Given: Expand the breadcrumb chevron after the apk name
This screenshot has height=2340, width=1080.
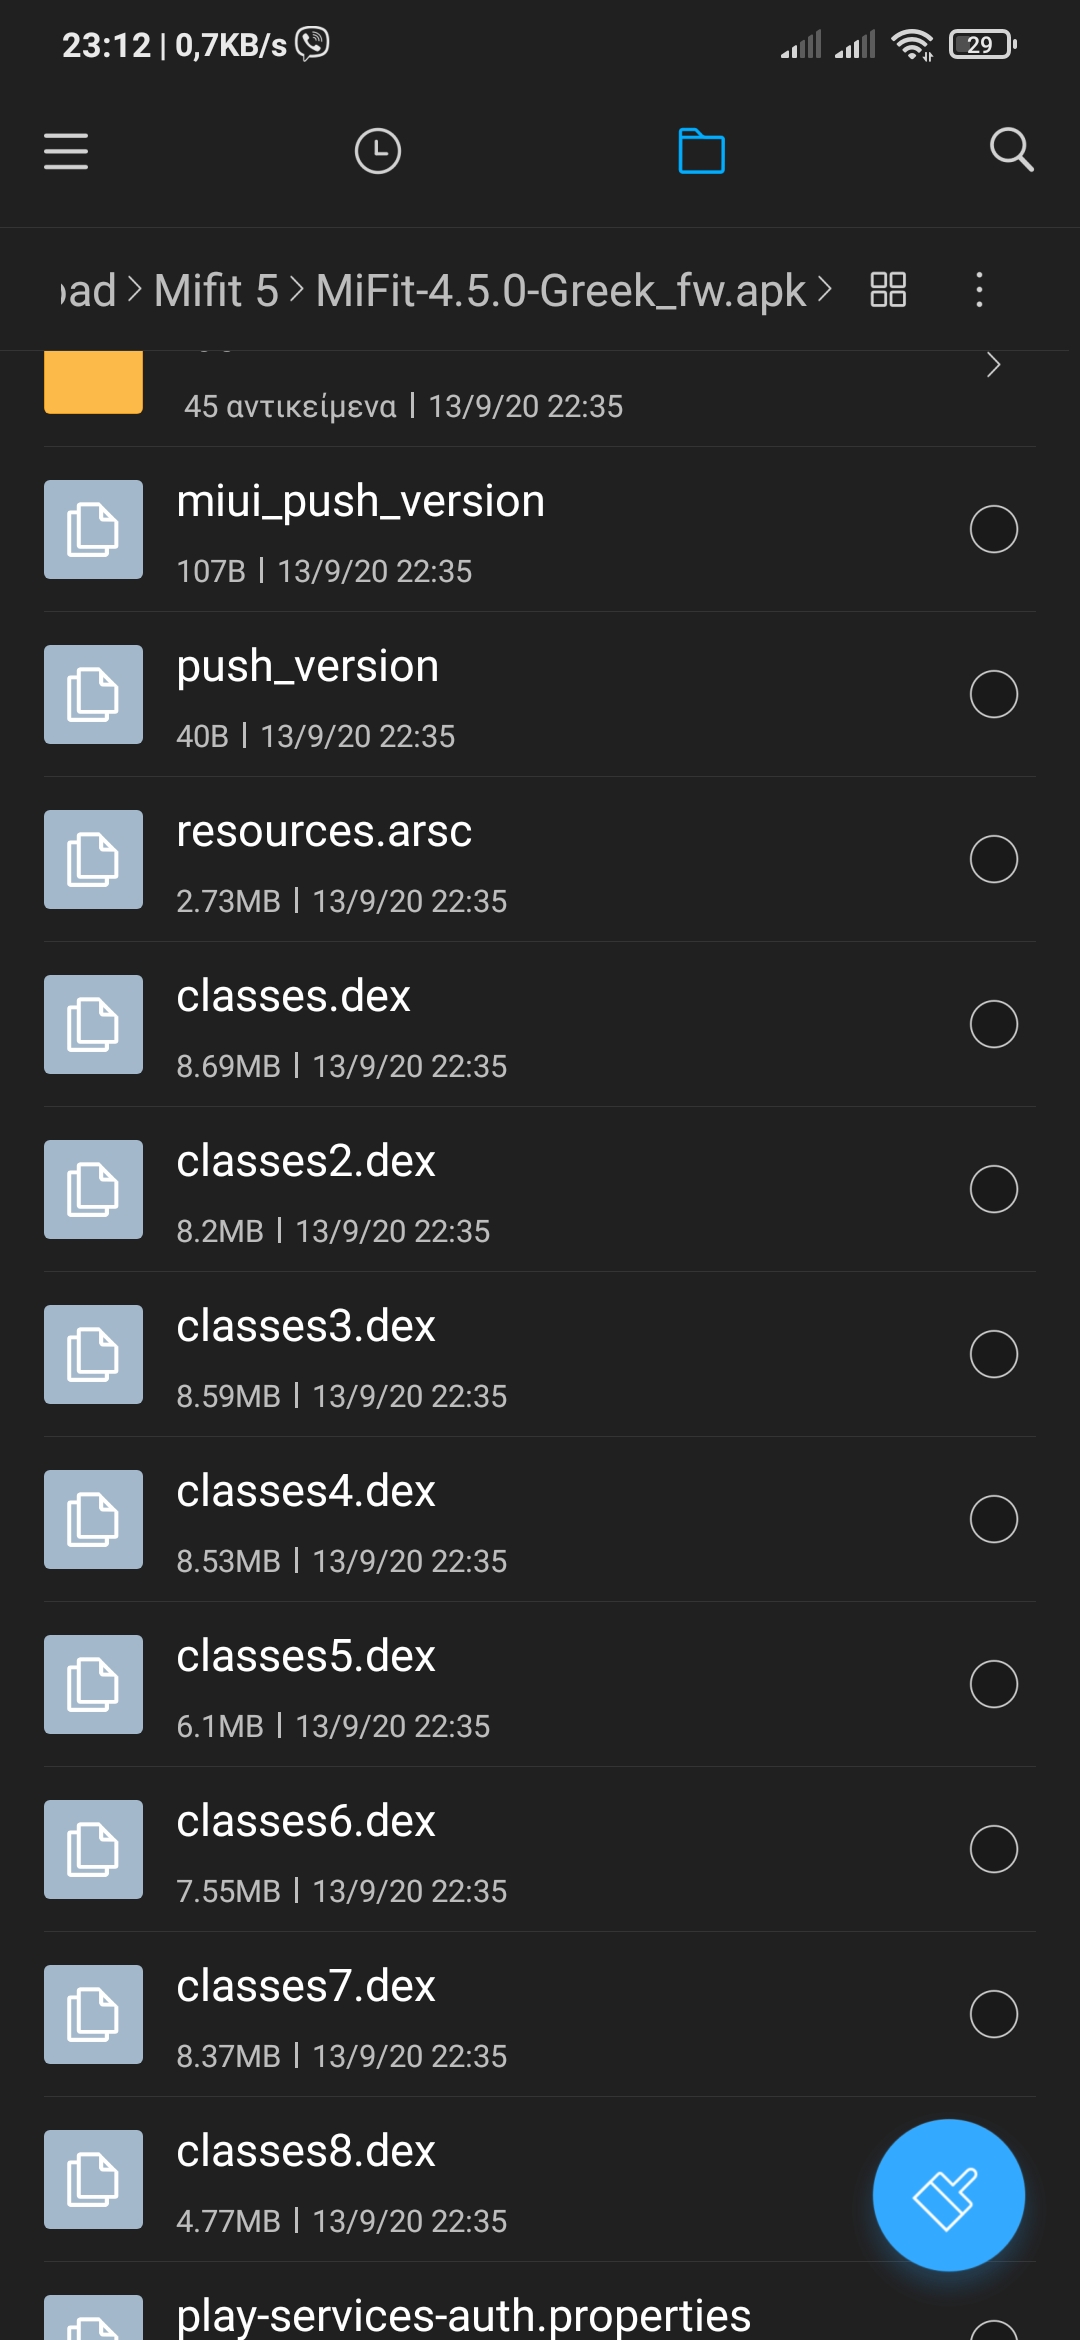Looking at the screenshot, I should pyautogui.click(x=825, y=290).
